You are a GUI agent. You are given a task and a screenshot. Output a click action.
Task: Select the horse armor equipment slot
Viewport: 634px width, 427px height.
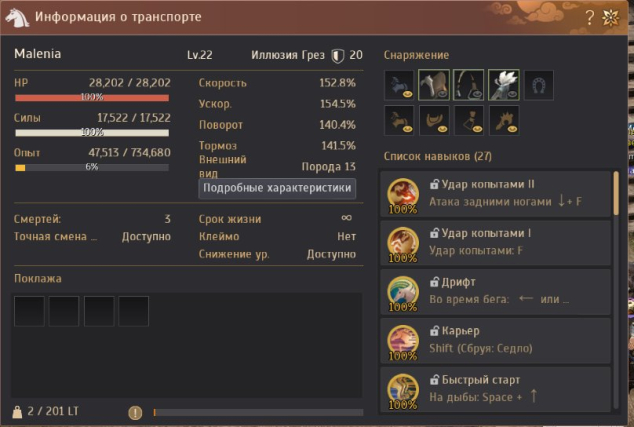(x=433, y=85)
